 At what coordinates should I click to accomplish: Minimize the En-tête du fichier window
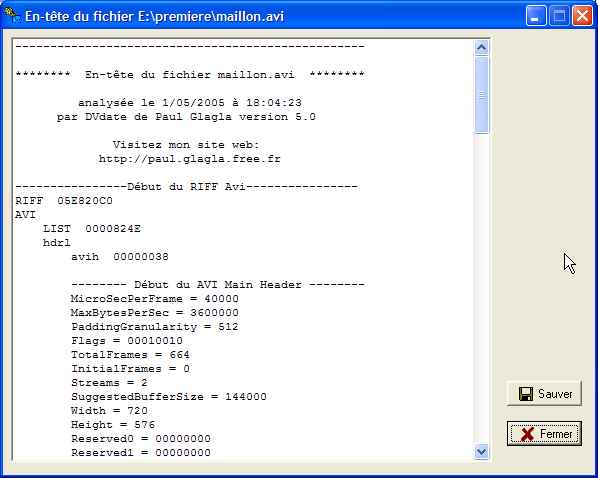pyautogui.click(x=536, y=16)
